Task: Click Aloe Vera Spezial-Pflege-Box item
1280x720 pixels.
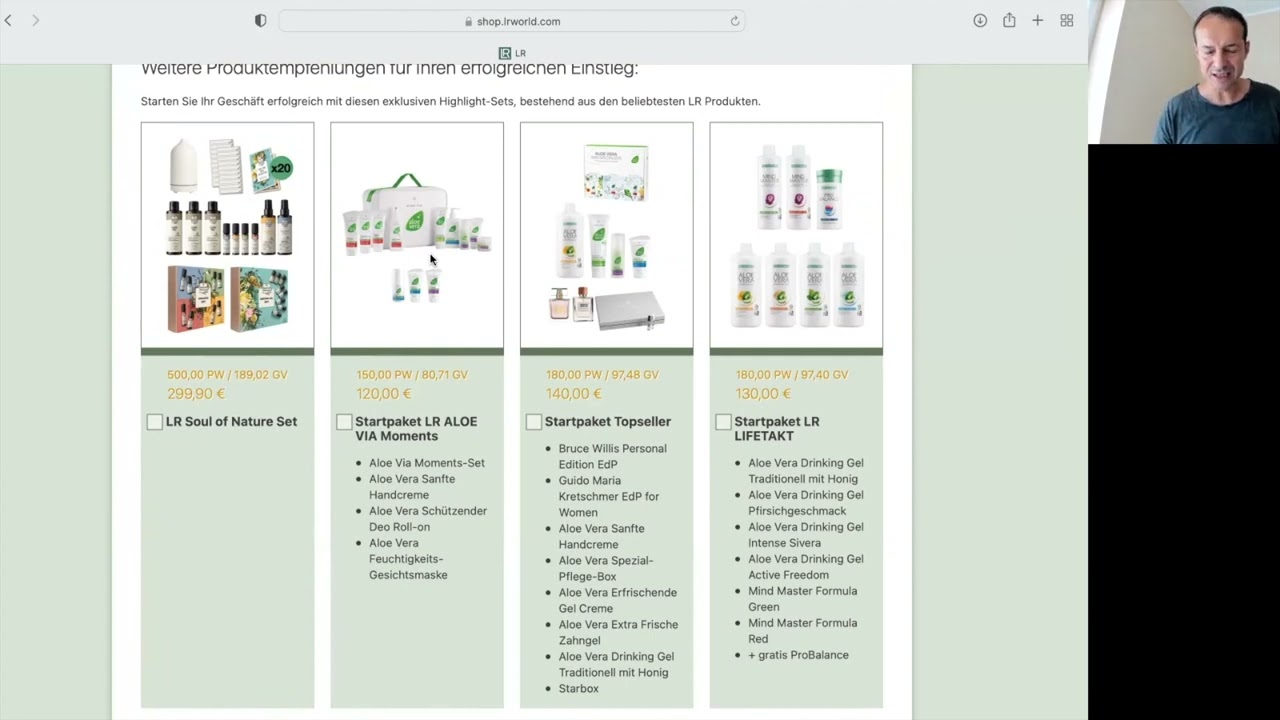Action: [606, 569]
